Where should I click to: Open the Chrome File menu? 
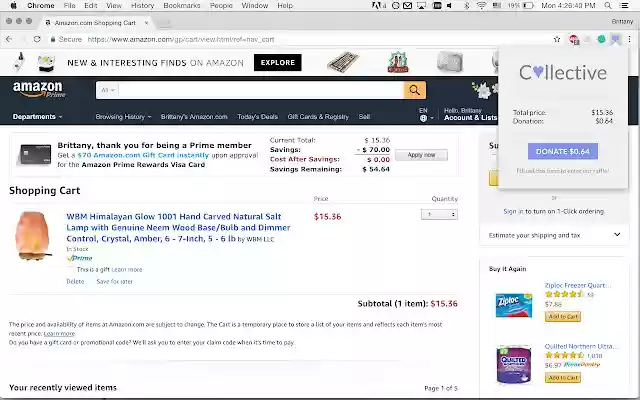pyautogui.click(x=69, y=6)
